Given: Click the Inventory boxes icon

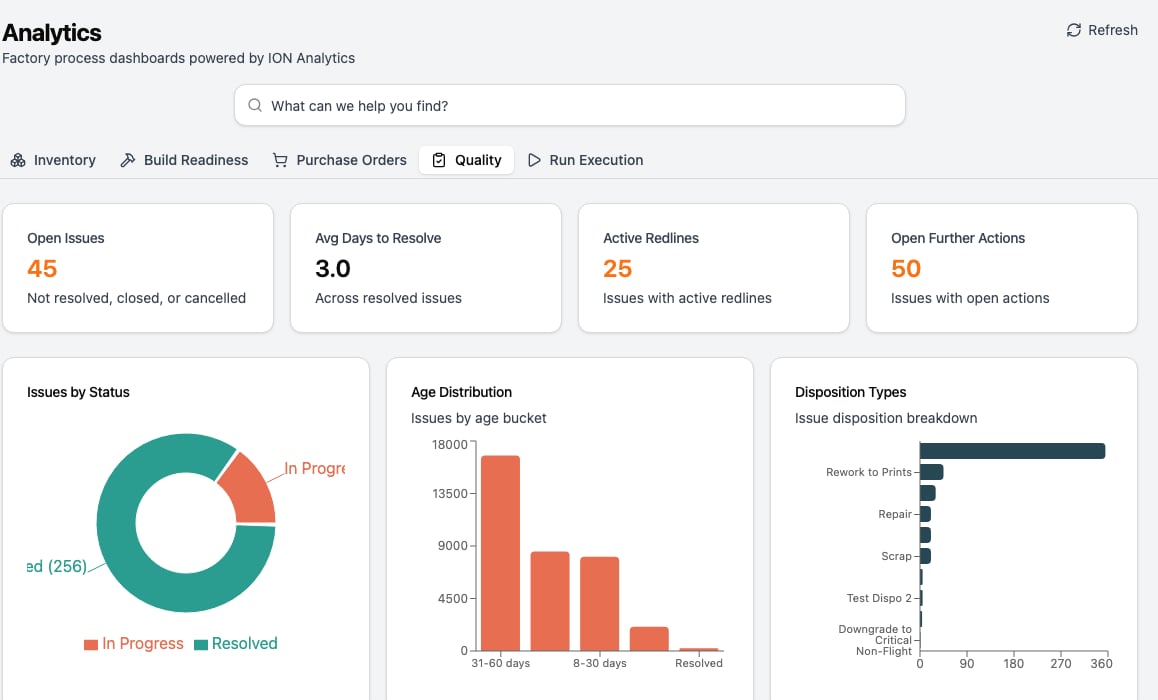Looking at the screenshot, I should click(18, 160).
